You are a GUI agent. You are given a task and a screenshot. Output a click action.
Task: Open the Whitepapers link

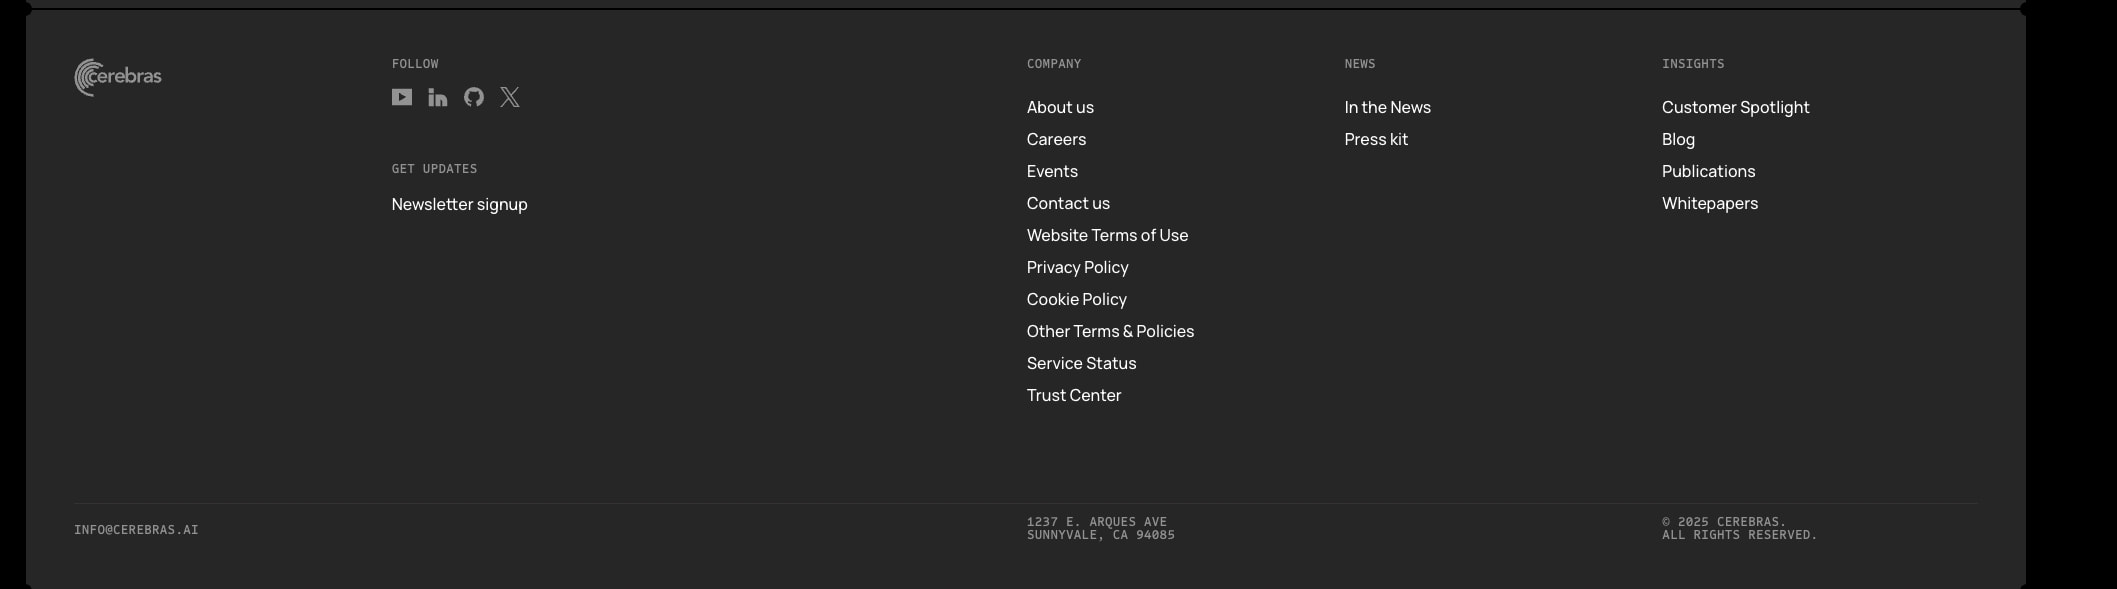coord(1709,203)
